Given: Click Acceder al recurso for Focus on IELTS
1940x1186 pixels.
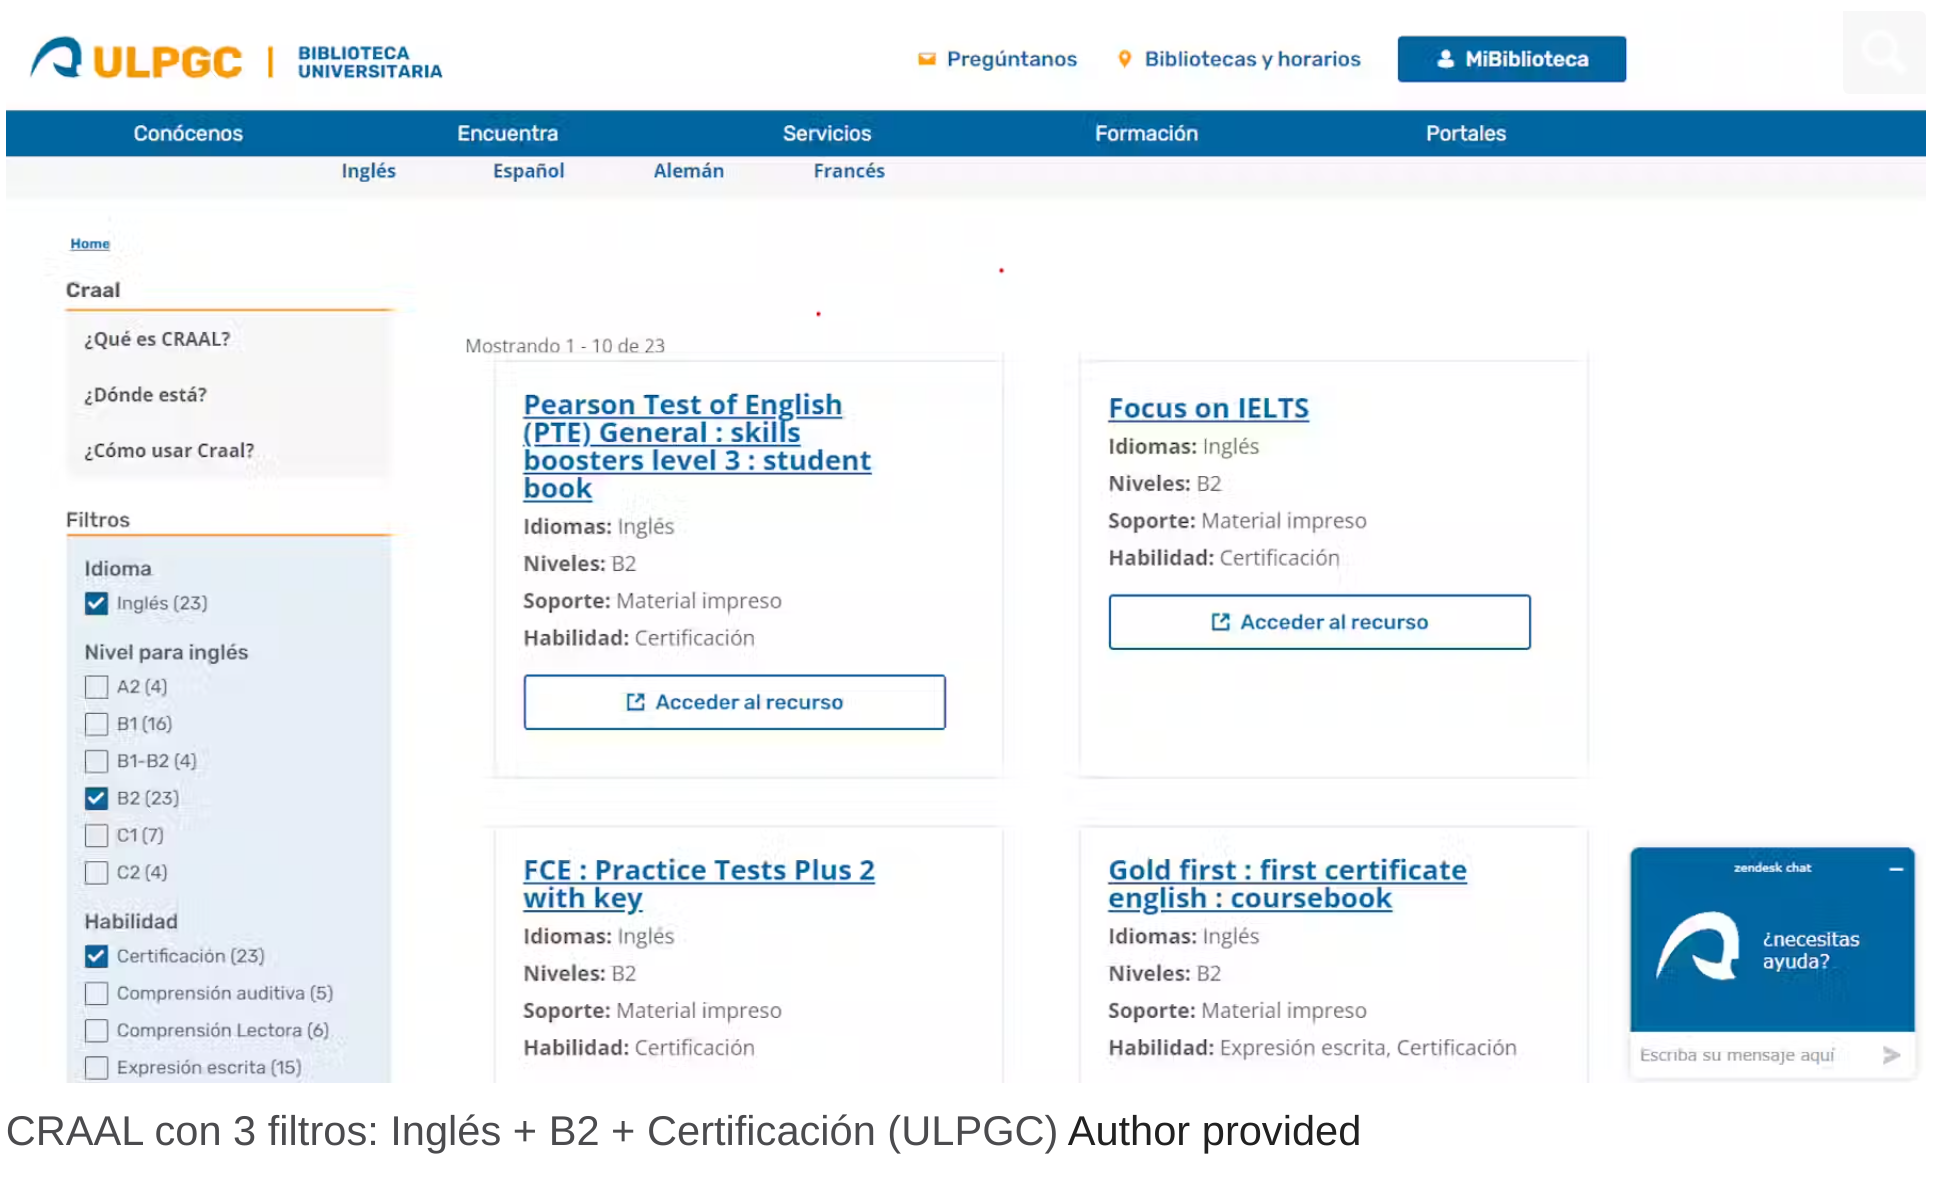Looking at the screenshot, I should pos(1319,622).
